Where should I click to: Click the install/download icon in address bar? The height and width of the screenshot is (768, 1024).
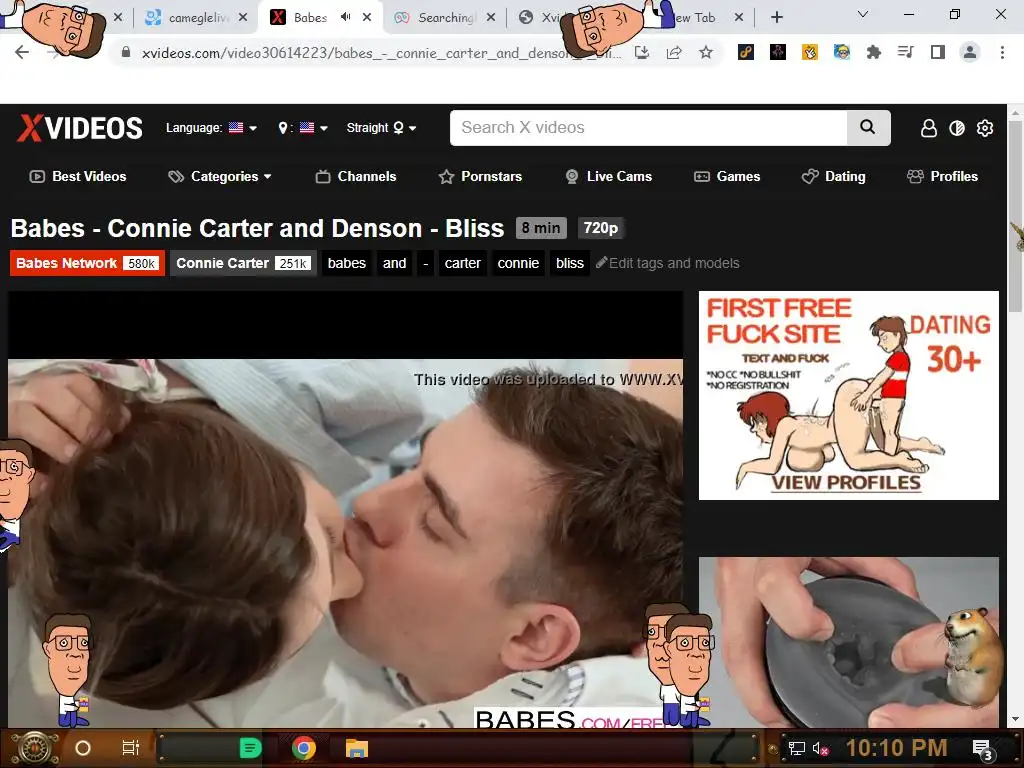coord(642,52)
